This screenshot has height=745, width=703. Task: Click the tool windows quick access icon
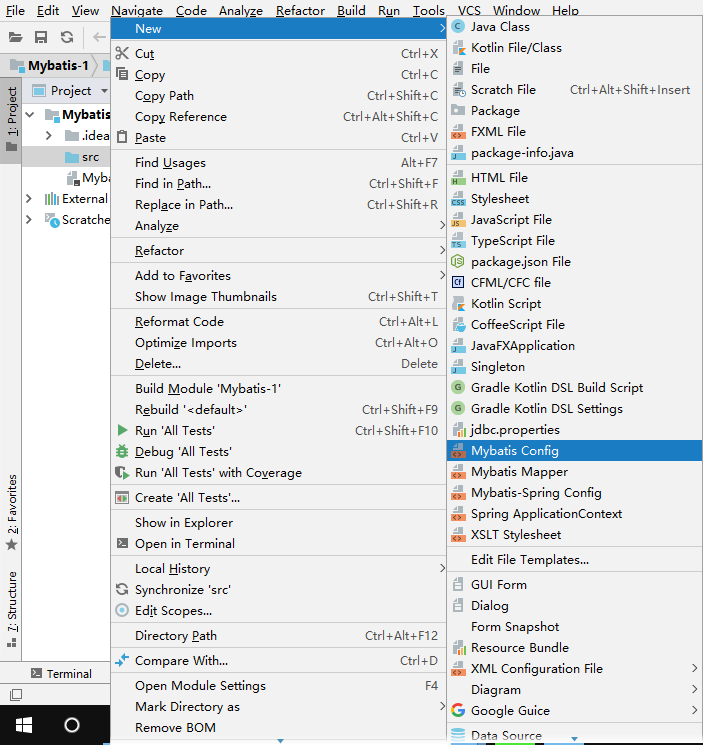16,695
